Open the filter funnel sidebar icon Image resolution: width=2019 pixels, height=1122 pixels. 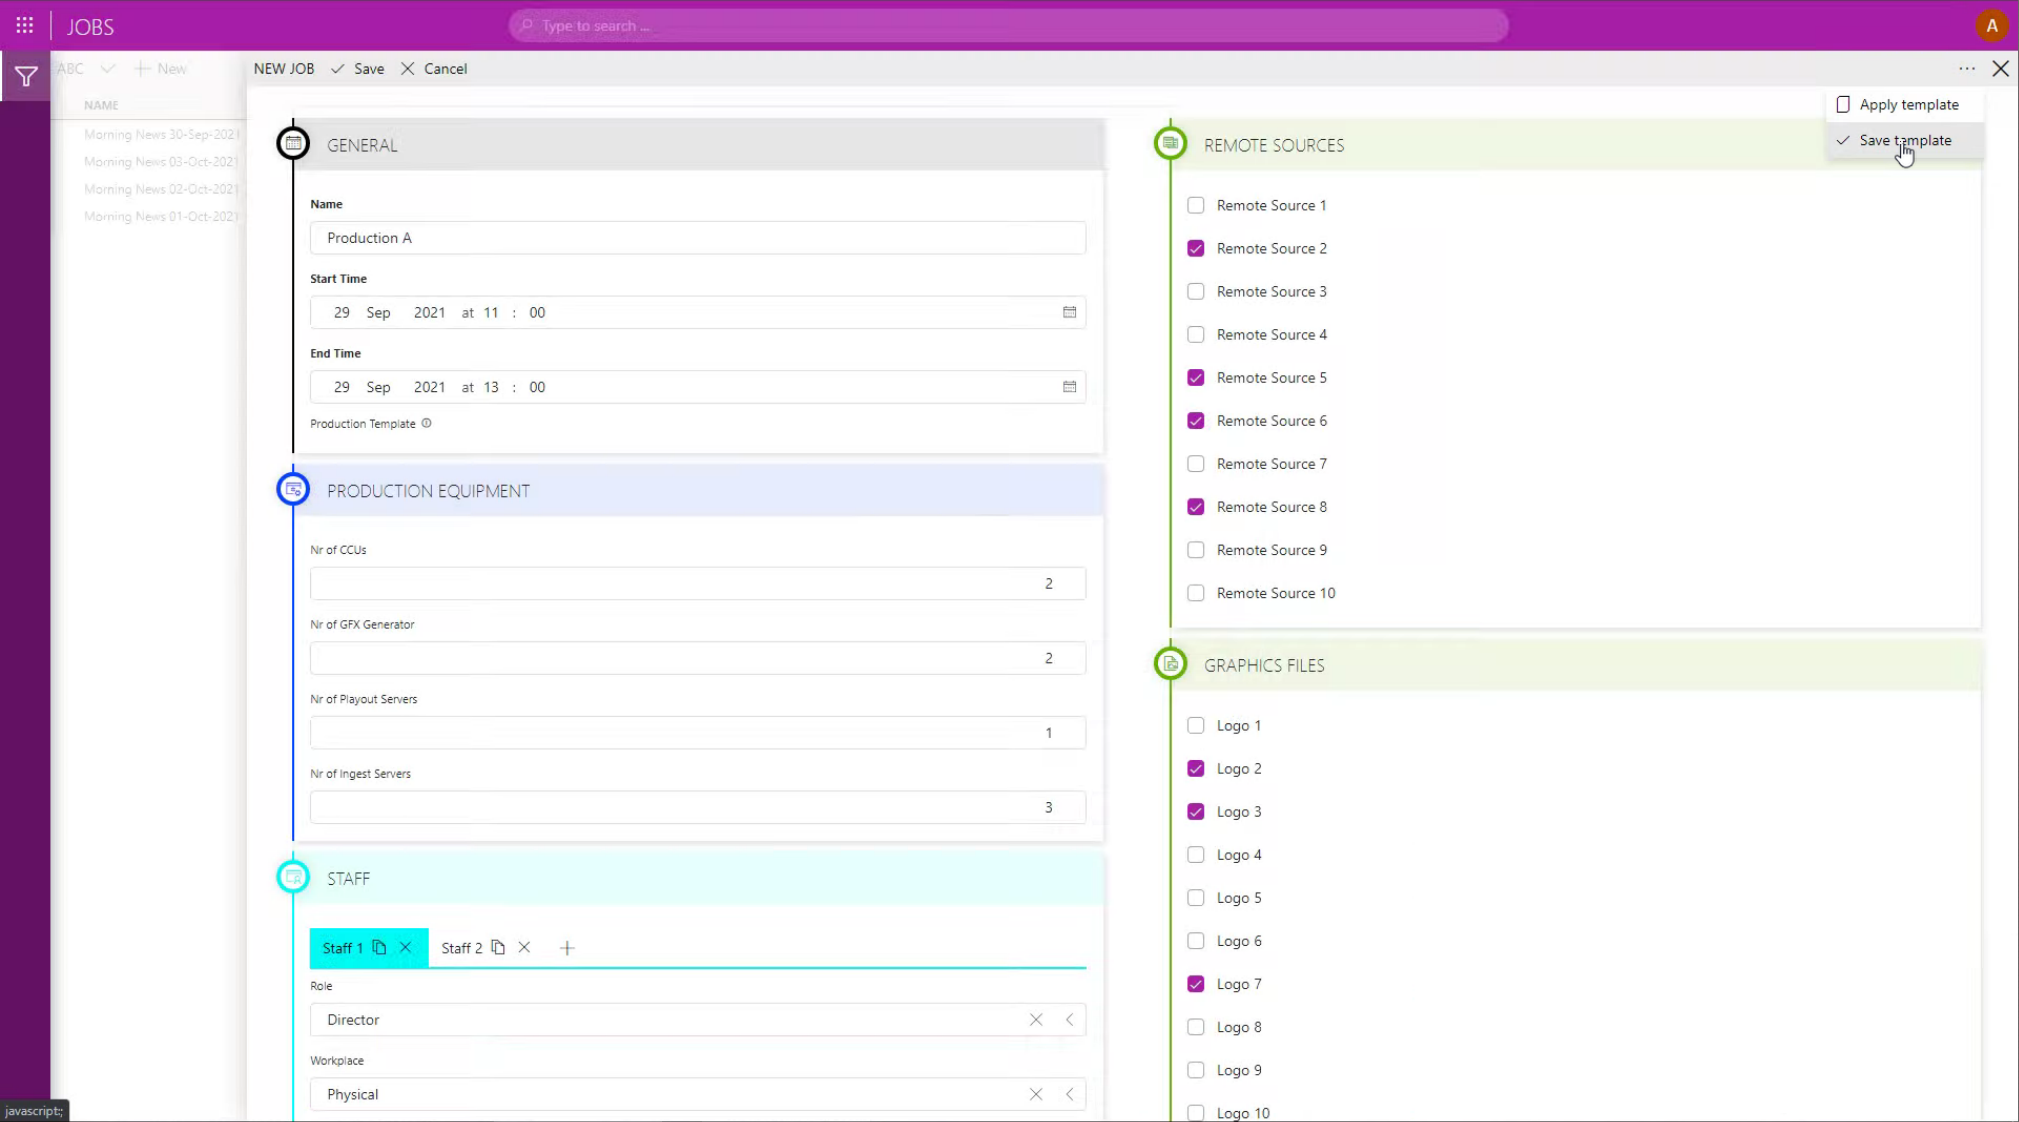[x=26, y=76]
